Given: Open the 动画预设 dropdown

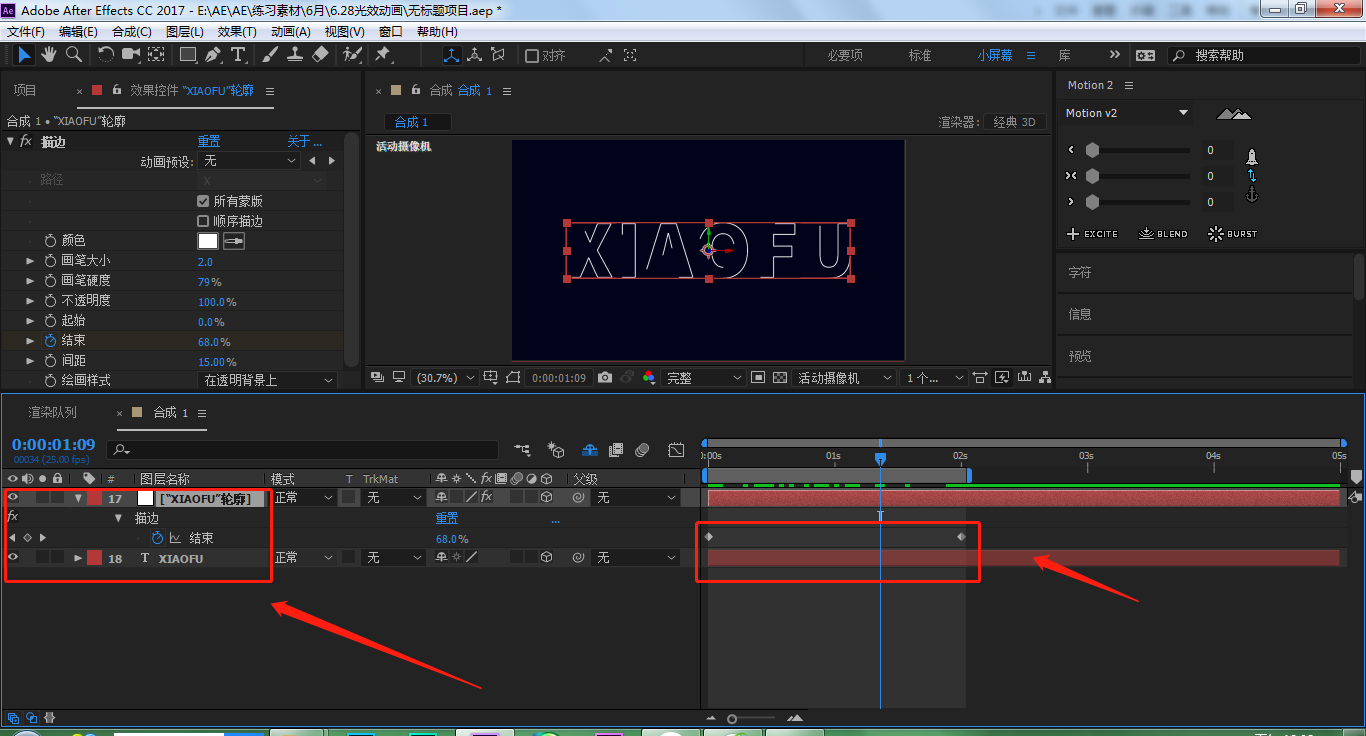Looking at the screenshot, I should point(248,161).
